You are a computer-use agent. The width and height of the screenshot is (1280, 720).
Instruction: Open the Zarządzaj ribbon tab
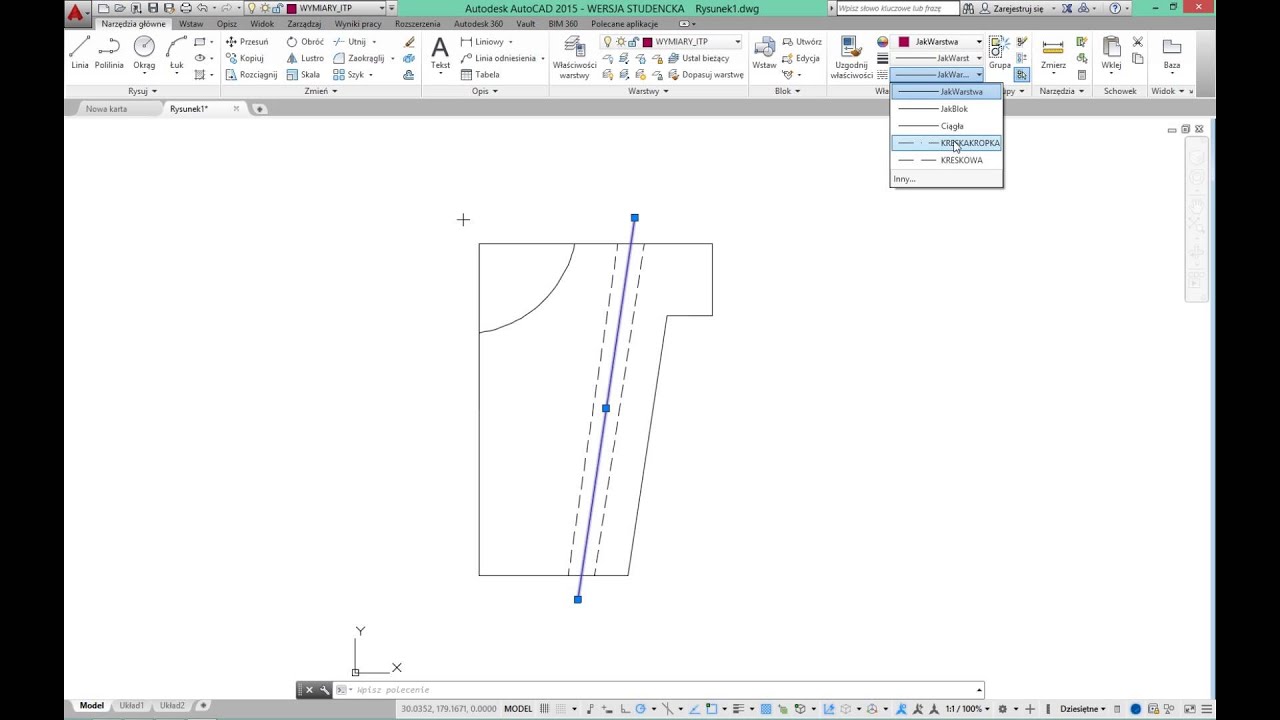305,23
